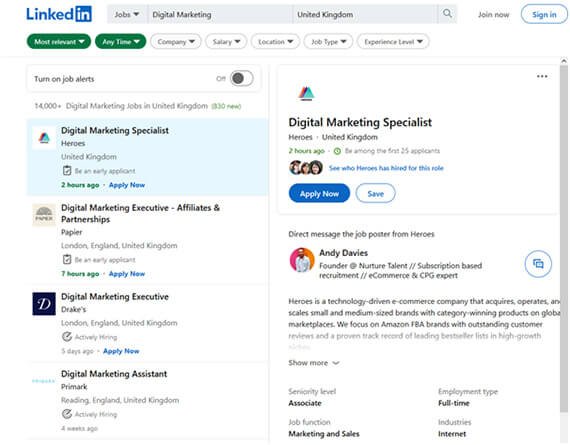The height and width of the screenshot is (445, 570).
Task: Apply Now link under Heroes listing
Action: point(127,185)
